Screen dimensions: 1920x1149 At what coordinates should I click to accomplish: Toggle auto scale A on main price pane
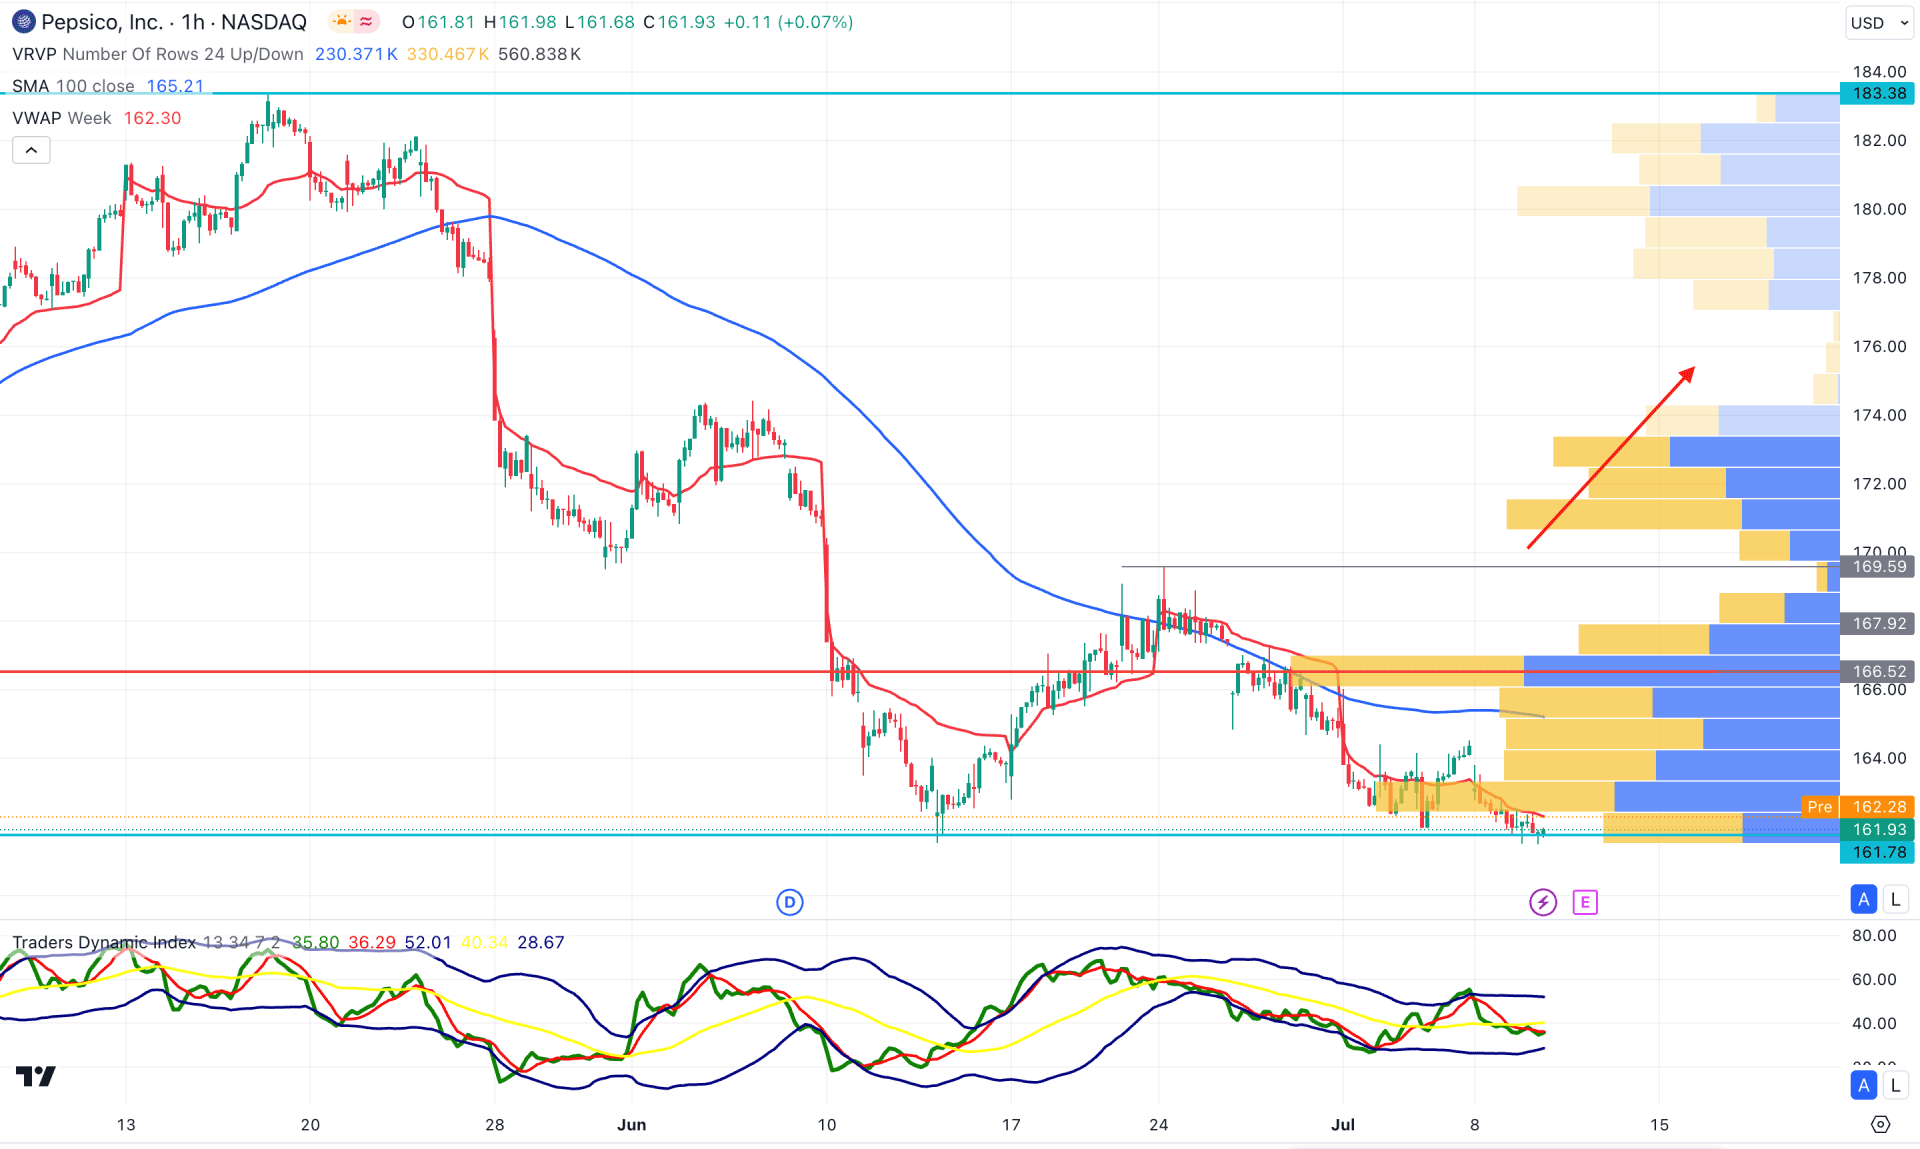coord(1864,899)
